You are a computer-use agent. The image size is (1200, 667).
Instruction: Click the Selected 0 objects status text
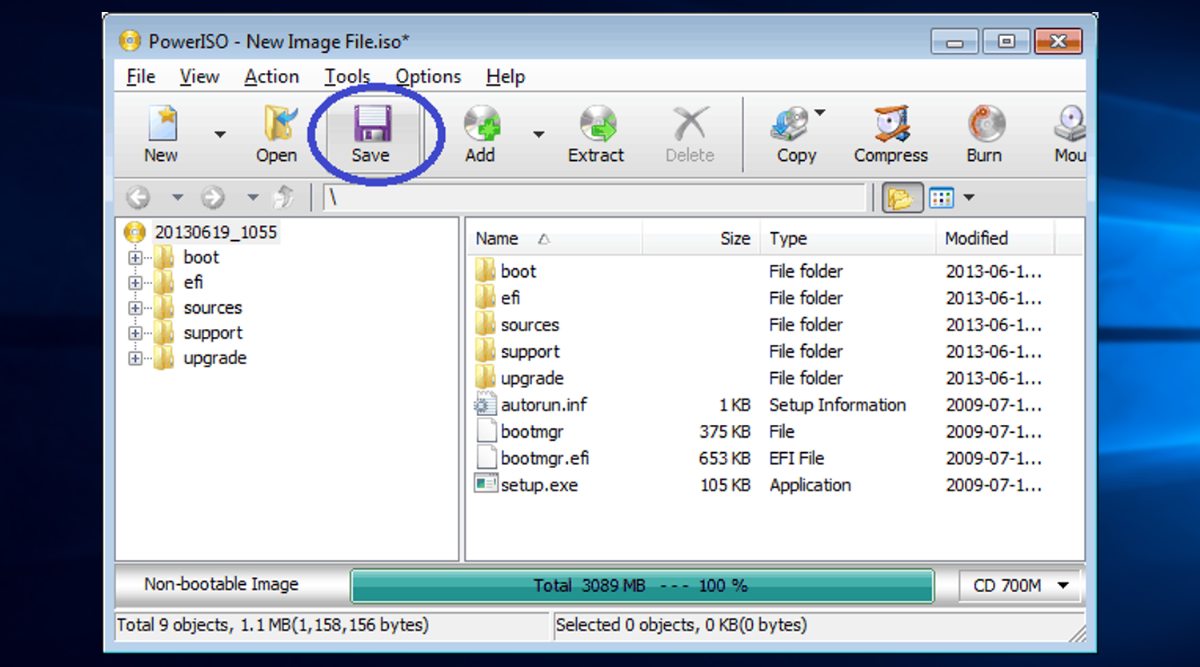tap(681, 626)
